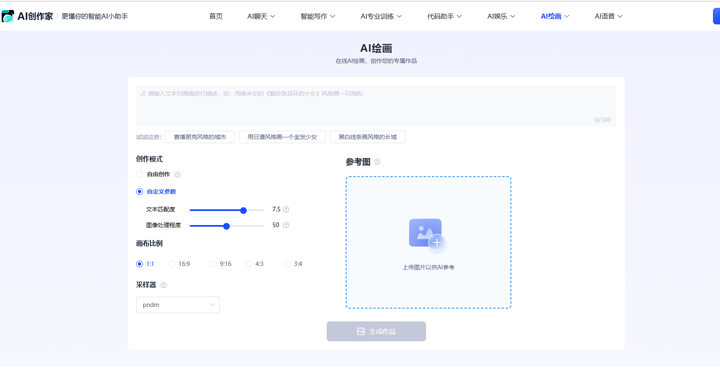The width and height of the screenshot is (720, 381).
Task: Show the 文本匹配度 help tooltip icon
Action: click(x=286, y=209)
